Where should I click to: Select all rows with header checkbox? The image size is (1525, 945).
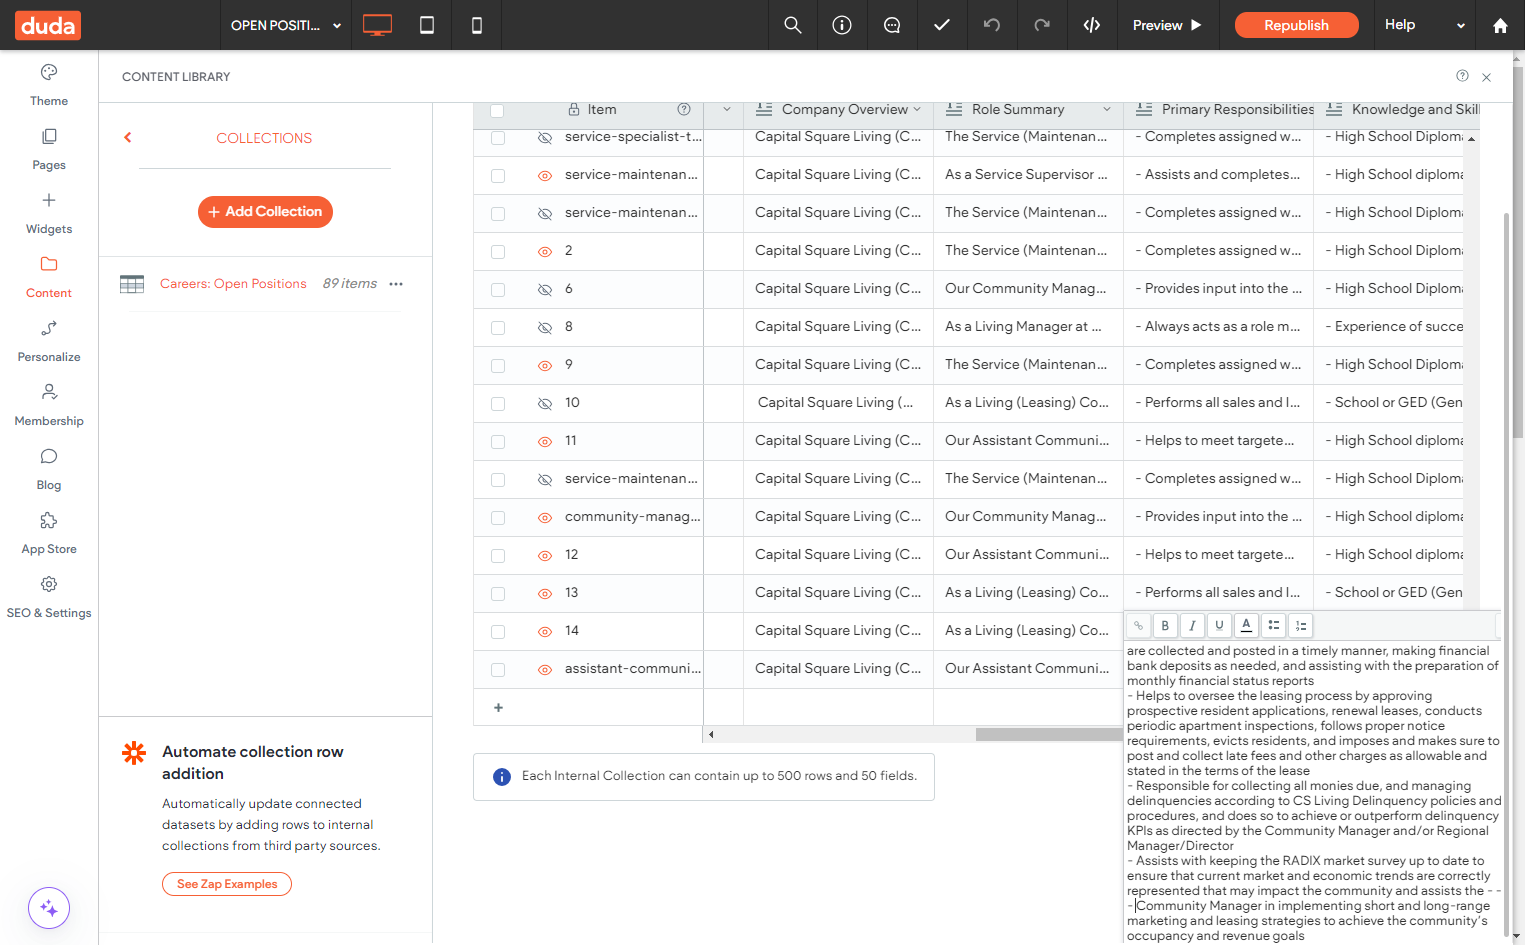pos(497,111)
